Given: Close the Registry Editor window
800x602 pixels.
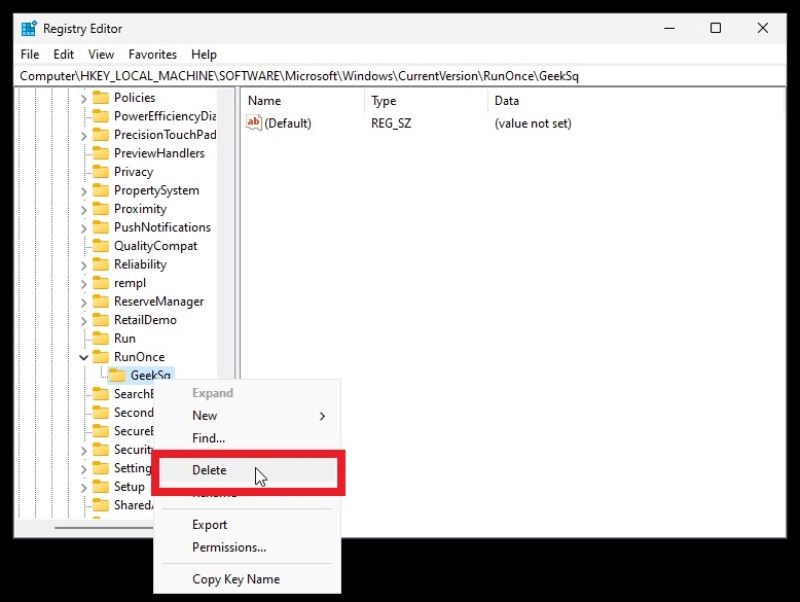Looking at the screenshot, I should coord(763,29).
